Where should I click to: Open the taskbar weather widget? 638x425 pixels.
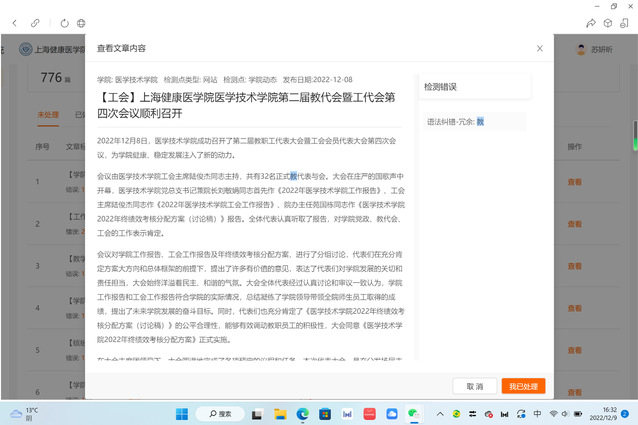click(23, 413)
